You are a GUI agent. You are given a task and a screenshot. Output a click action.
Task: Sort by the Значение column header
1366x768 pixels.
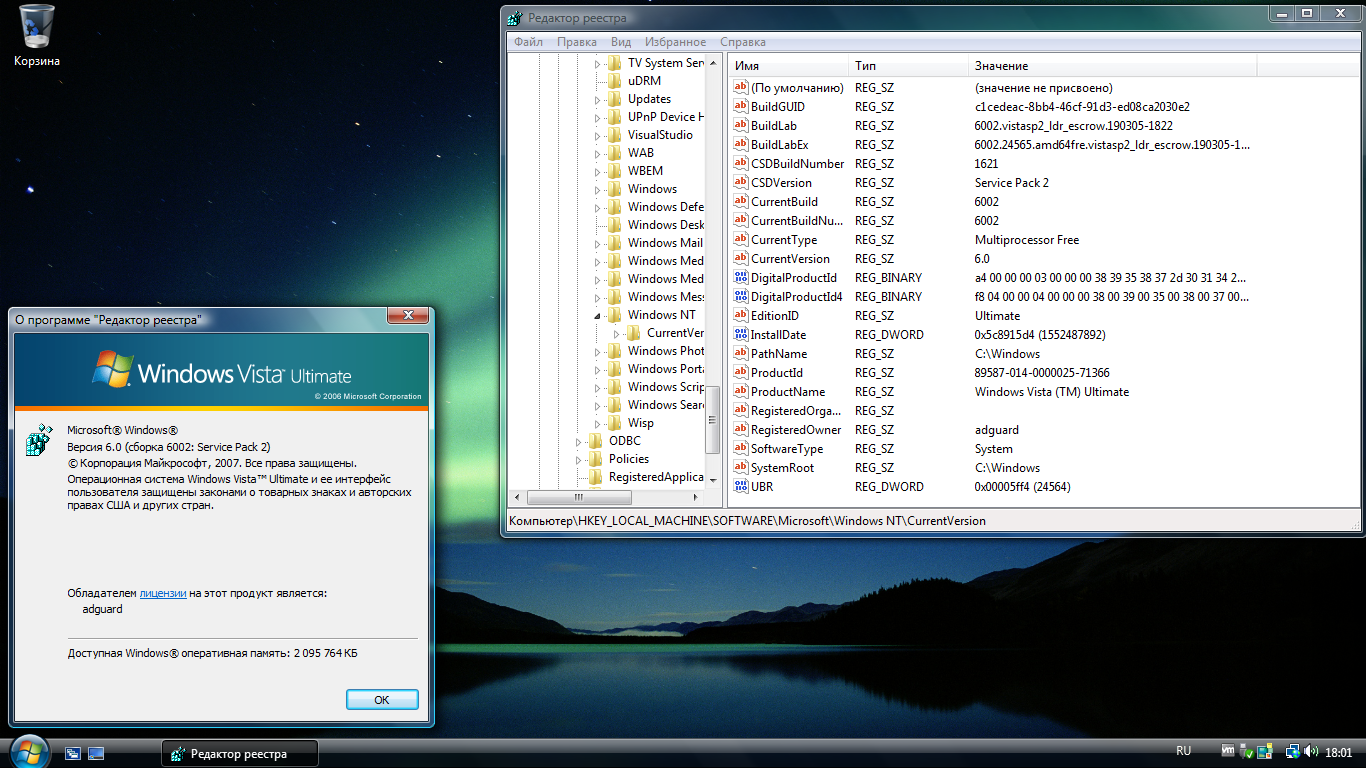1112,65
